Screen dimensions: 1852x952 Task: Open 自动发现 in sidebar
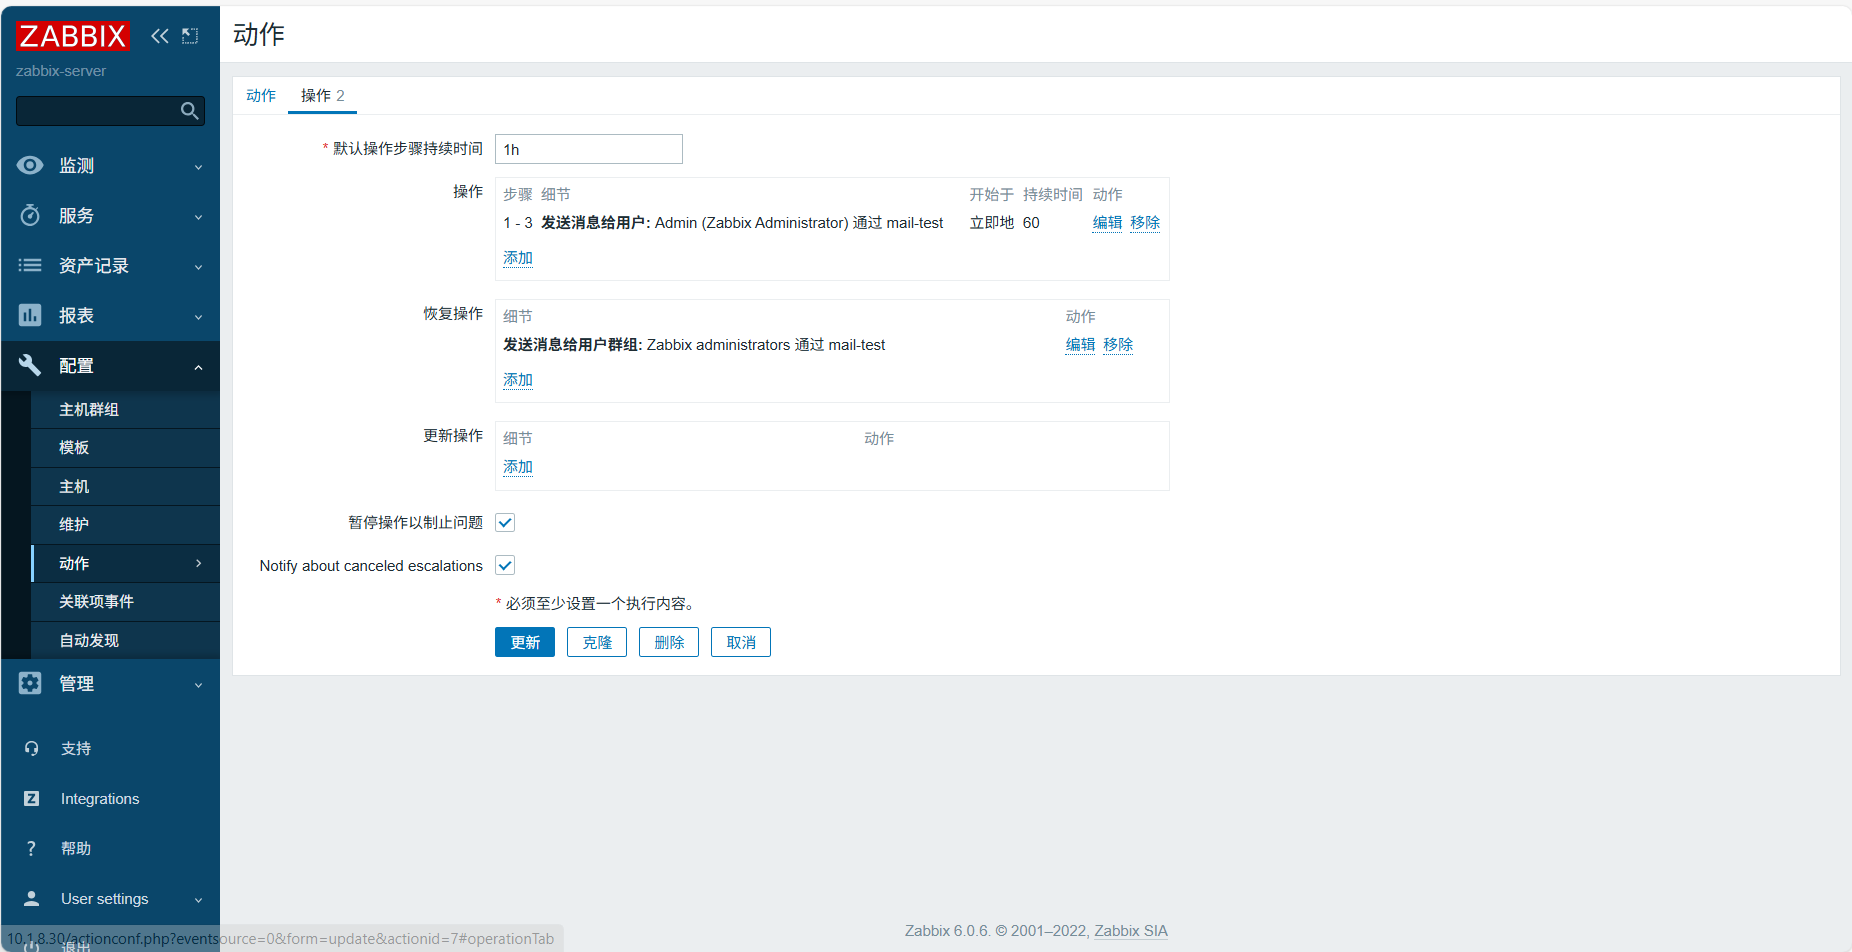pos(125,641)
